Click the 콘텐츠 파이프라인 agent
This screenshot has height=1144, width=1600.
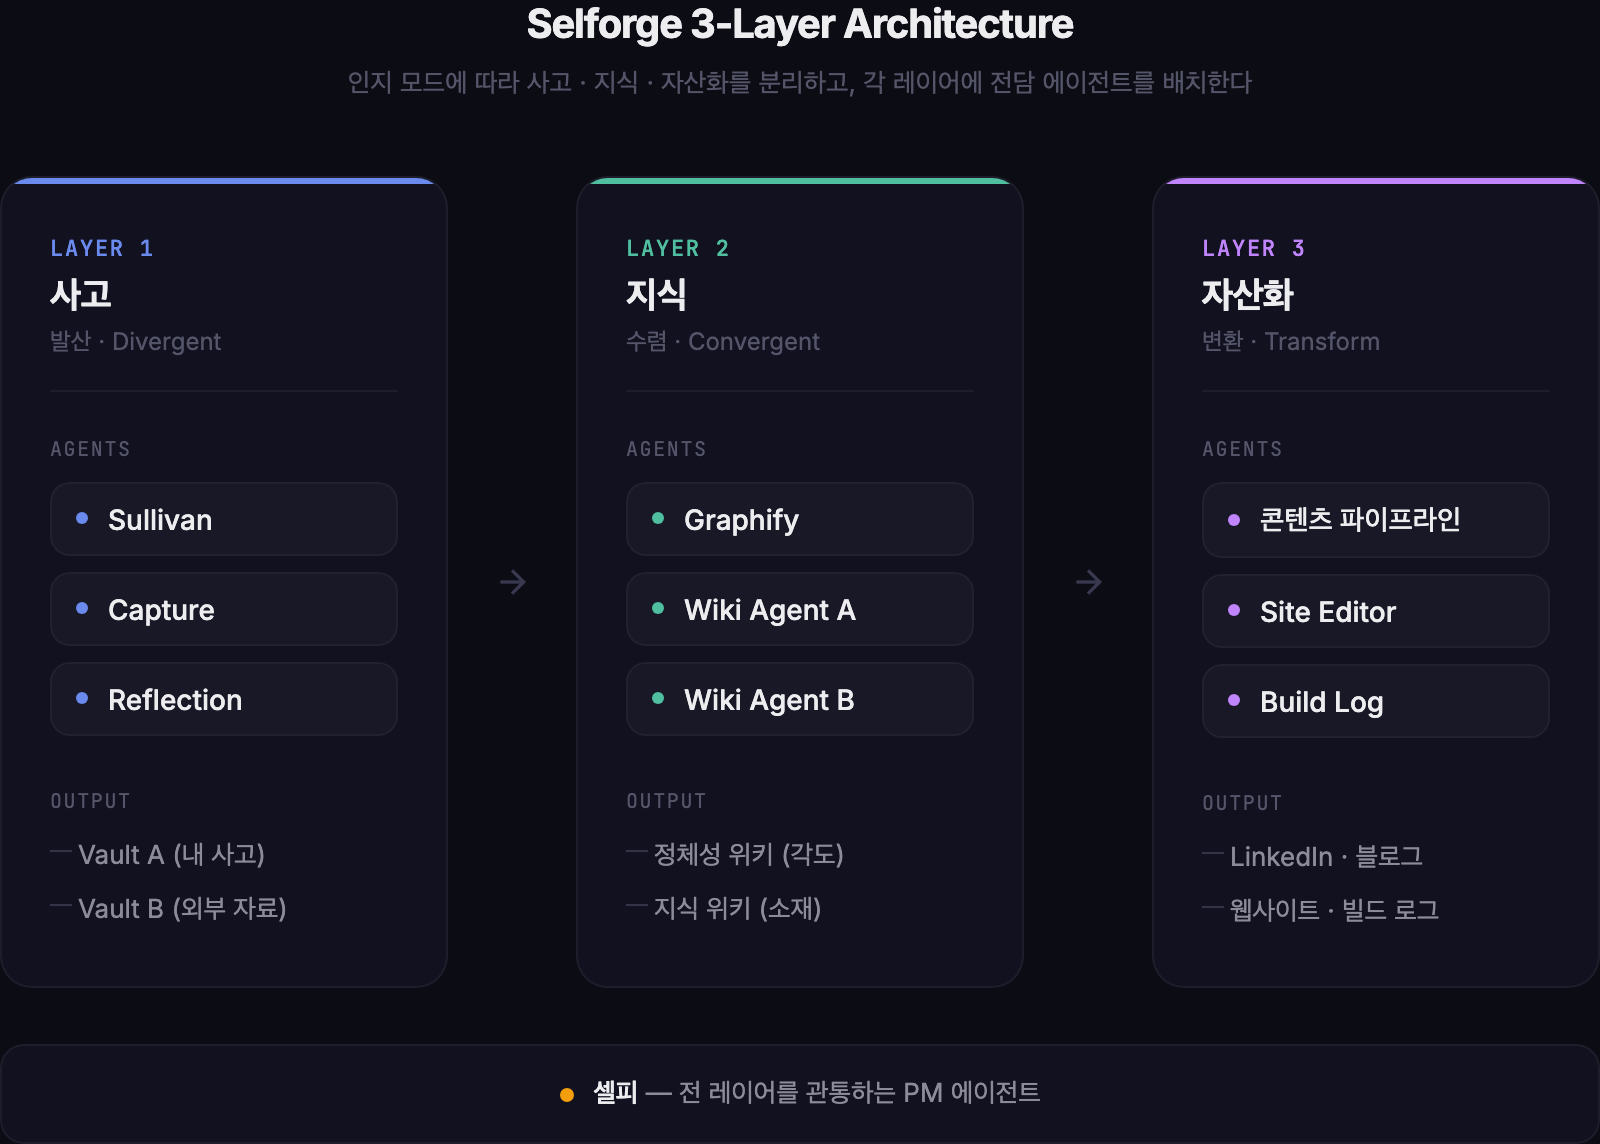1374,520
